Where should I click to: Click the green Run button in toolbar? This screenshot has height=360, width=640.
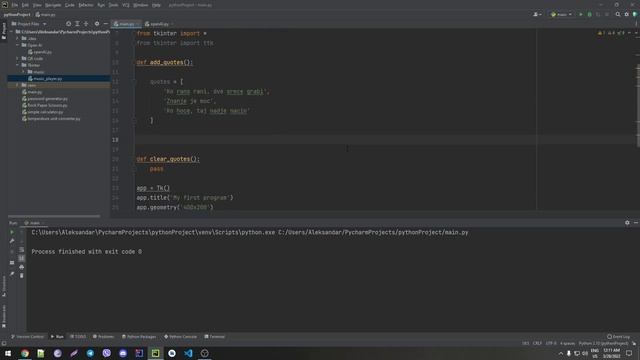[x=581, y=14]
